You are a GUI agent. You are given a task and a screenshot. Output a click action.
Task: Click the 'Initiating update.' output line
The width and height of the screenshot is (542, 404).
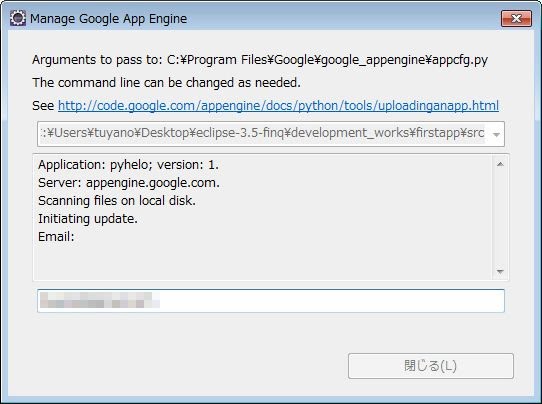click(x=88, y=219)
